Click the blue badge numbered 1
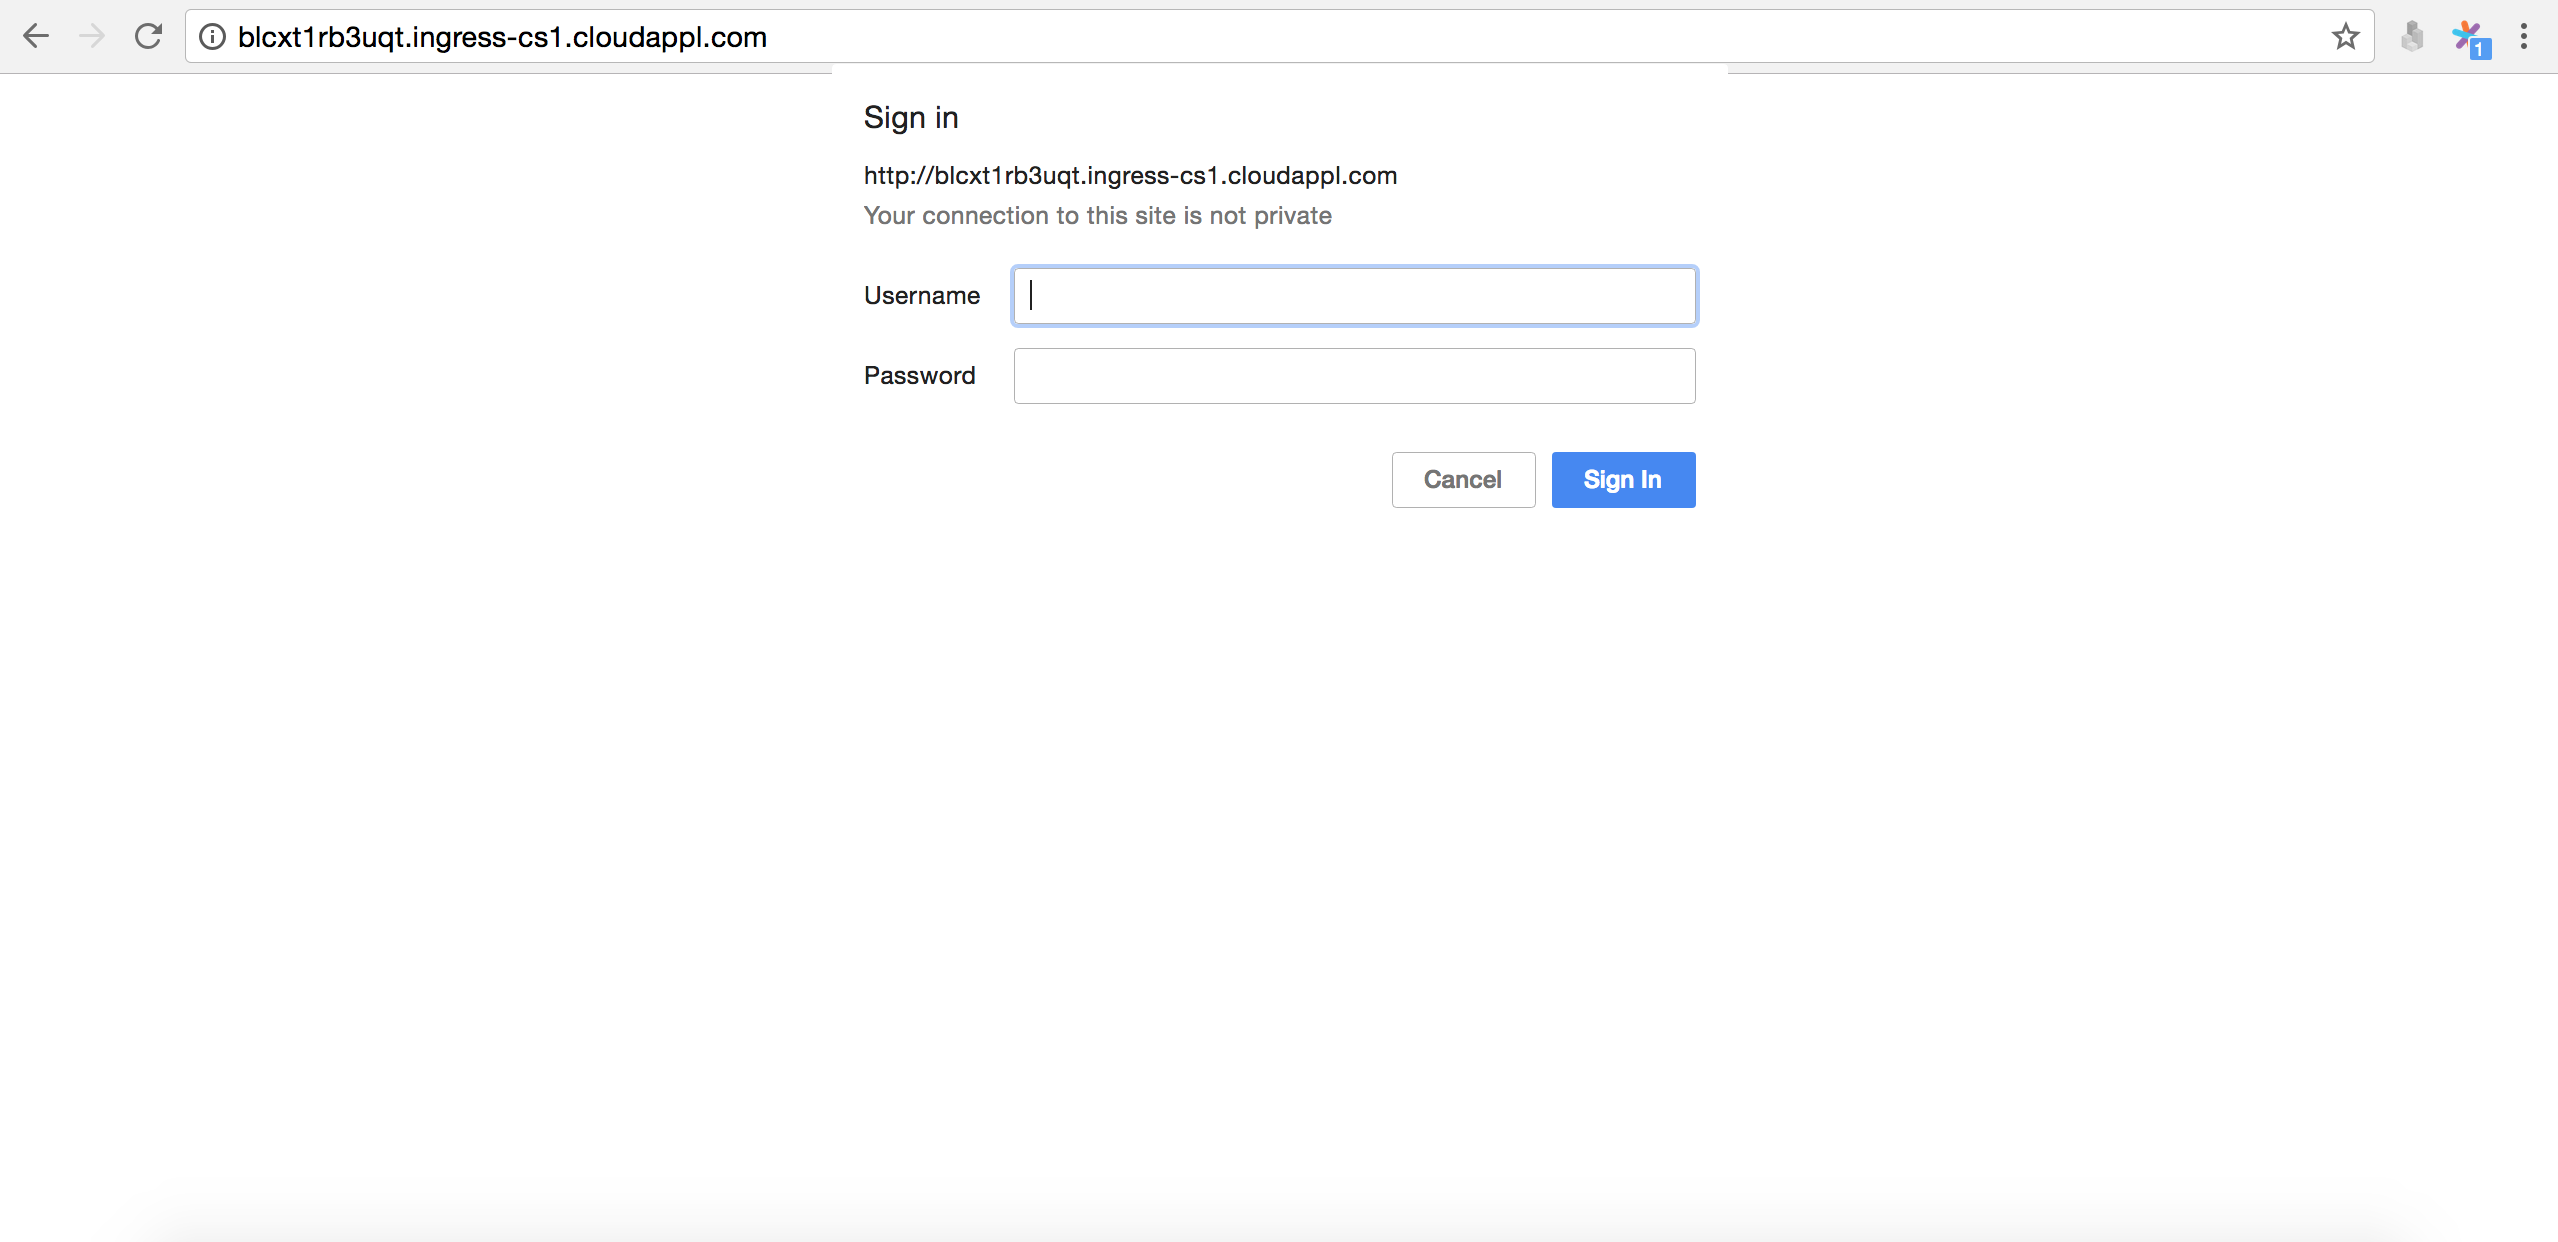This screenshot has height=1242, width=2558. click(2480, 49)
